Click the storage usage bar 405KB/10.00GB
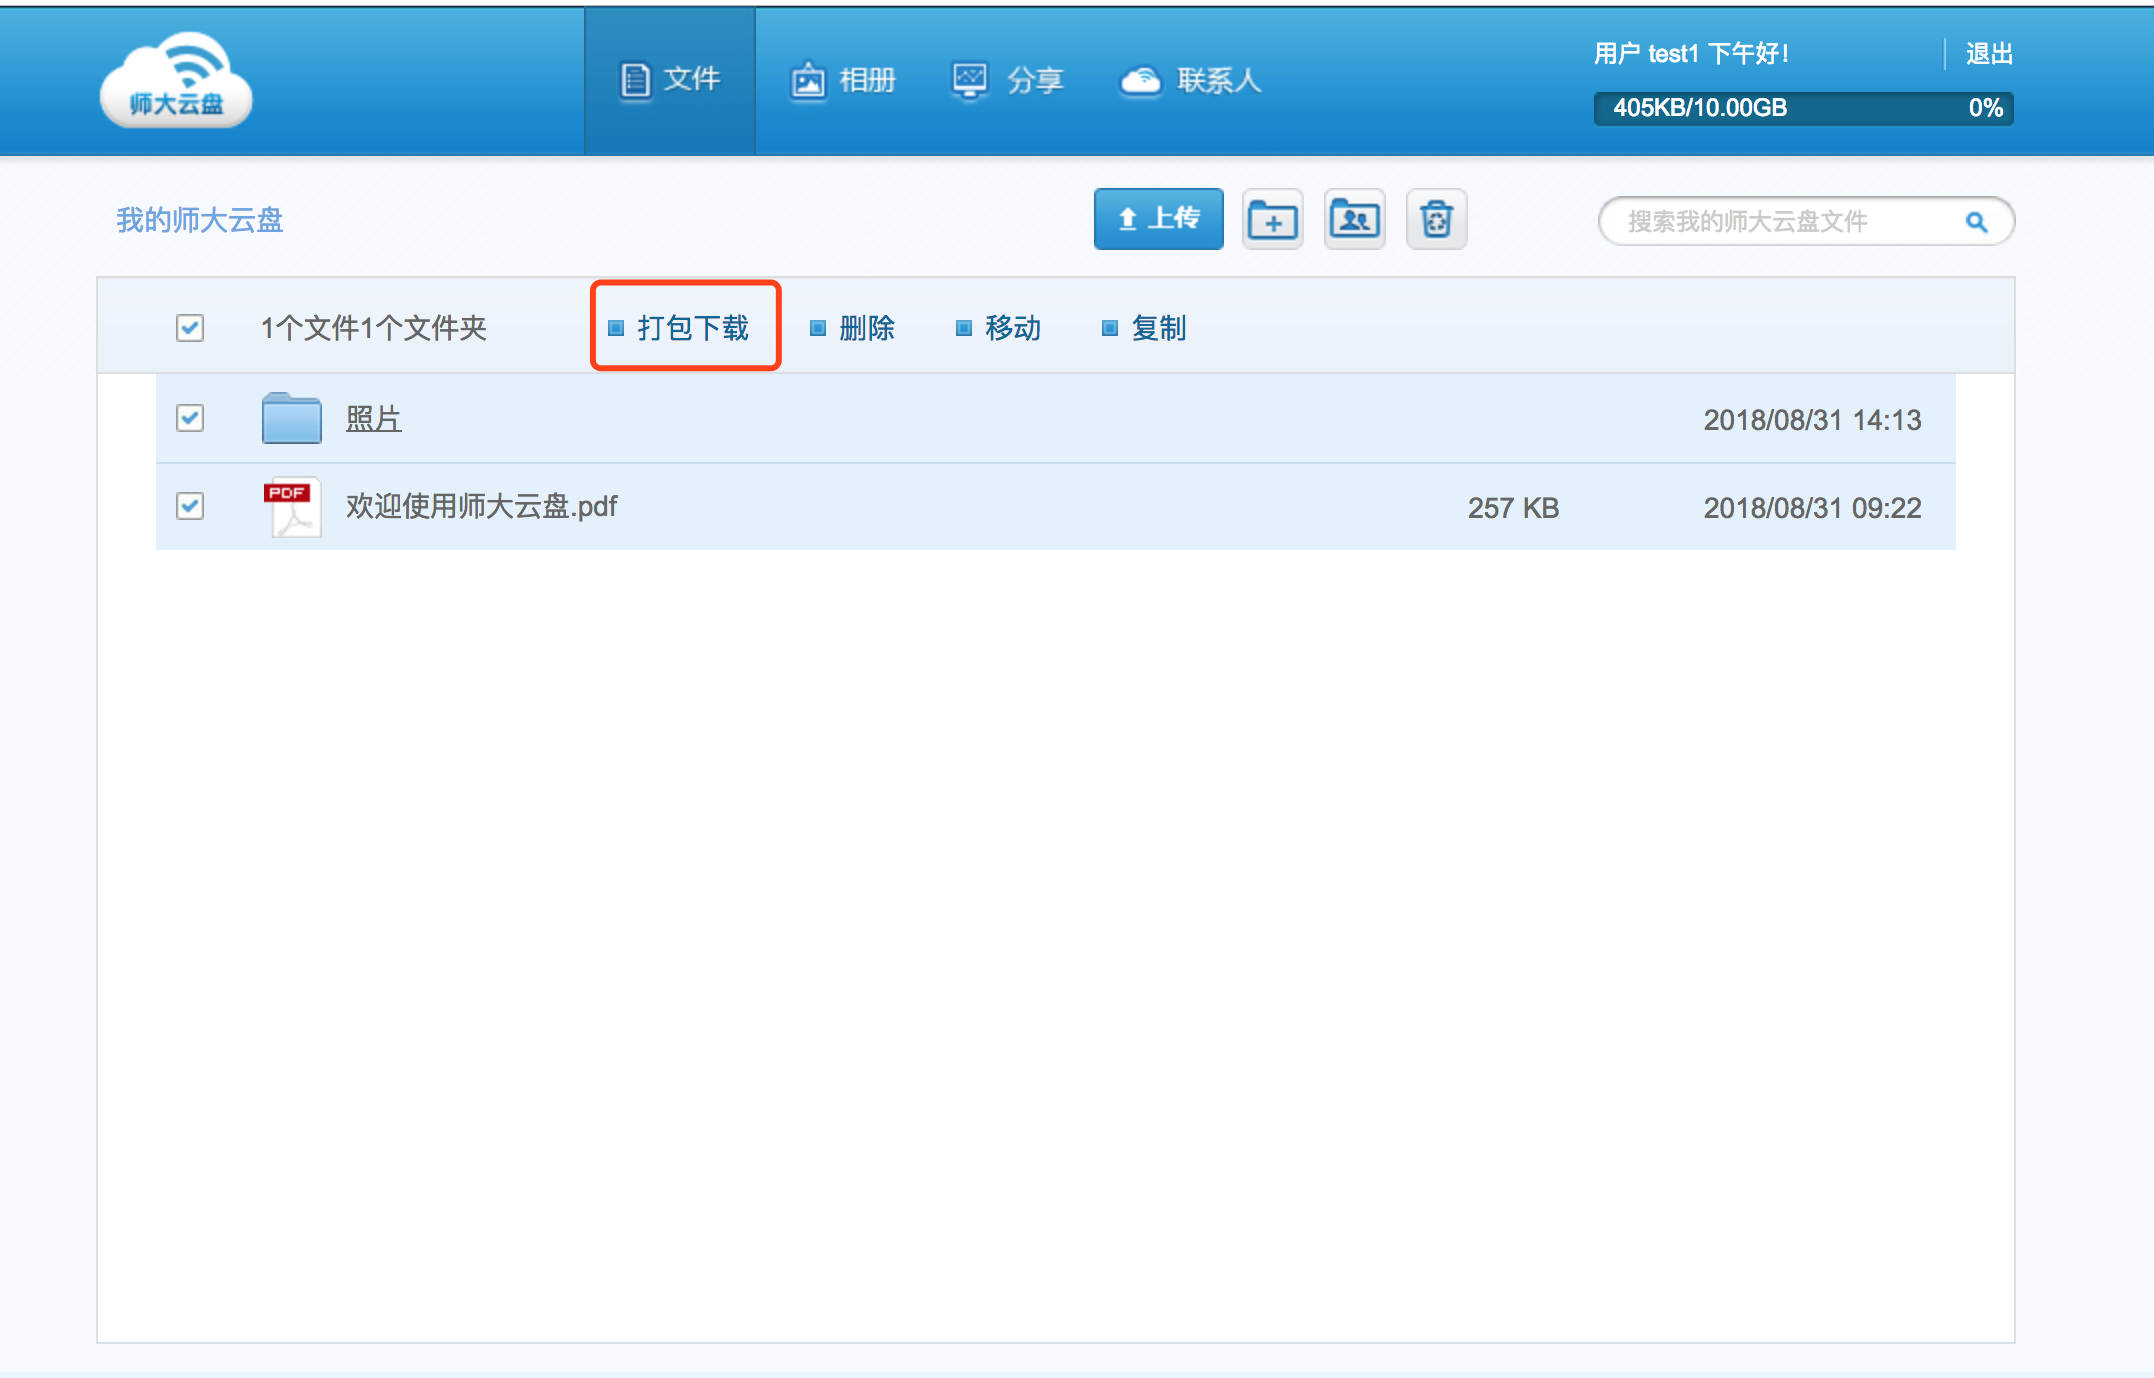Image resolution: width=2154 pixels, height=1378 pixels. (x=1803, y=108)
